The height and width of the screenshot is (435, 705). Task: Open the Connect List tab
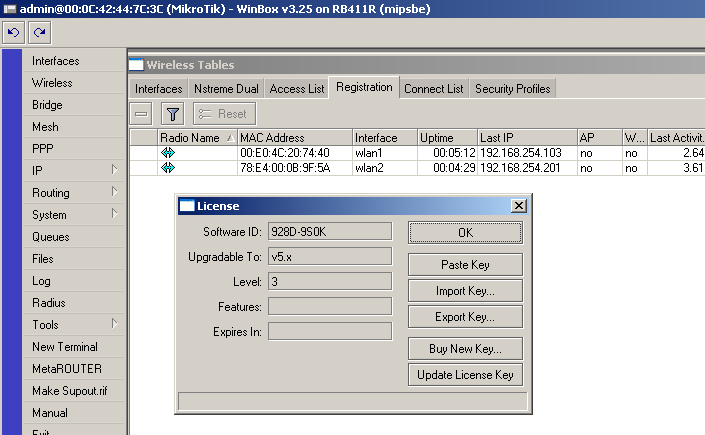pos(433,89)
